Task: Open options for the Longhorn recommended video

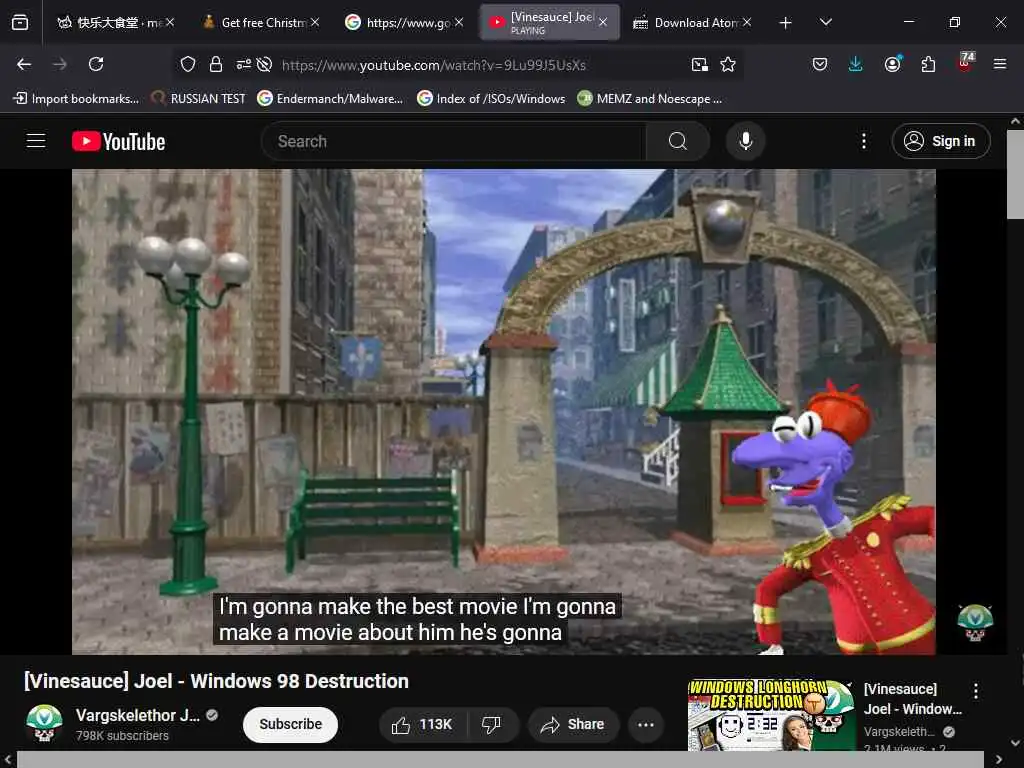Action: pos(975,691)
